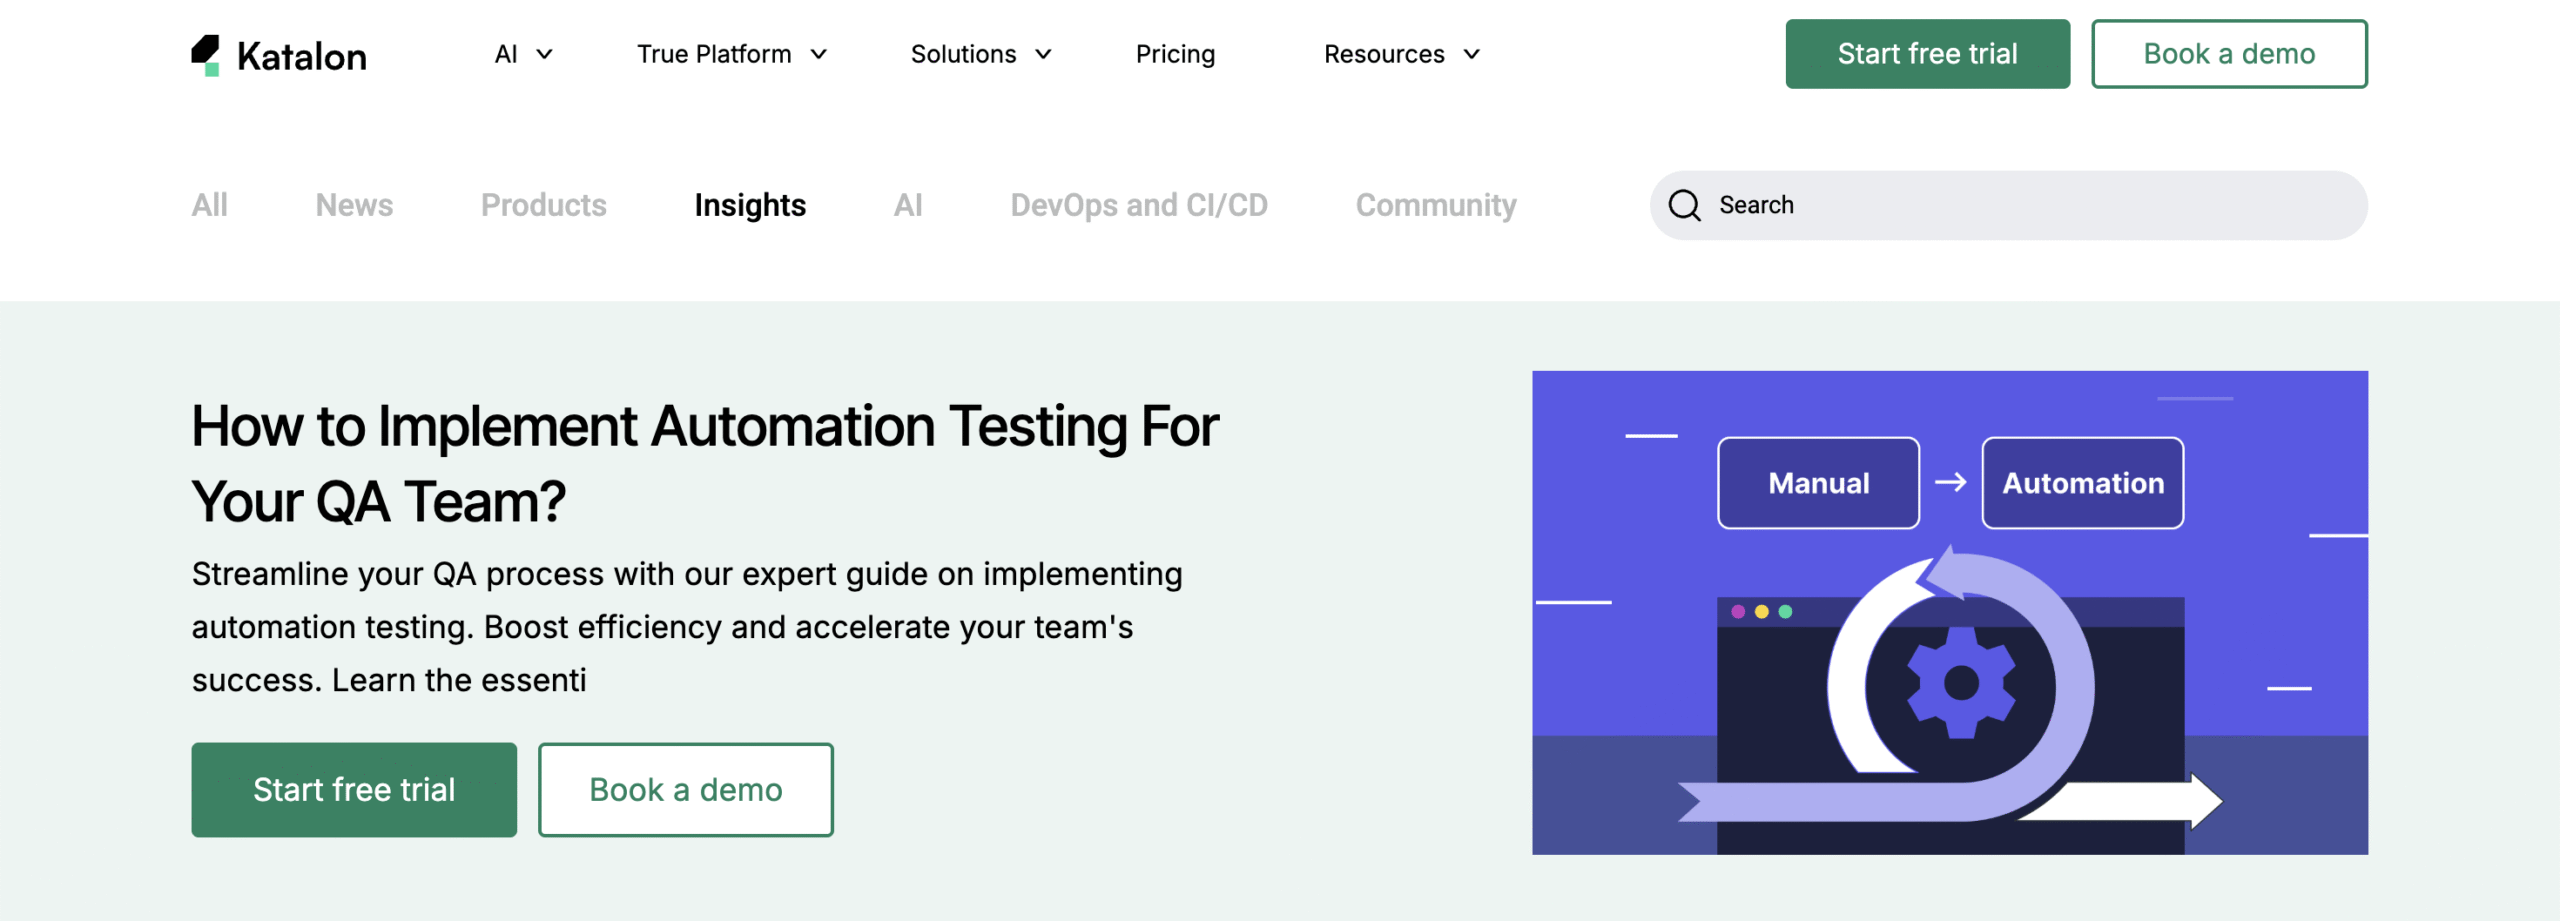Click Start free trial in header
This screenshot has width=2560, height=921.
point(1927,54)
